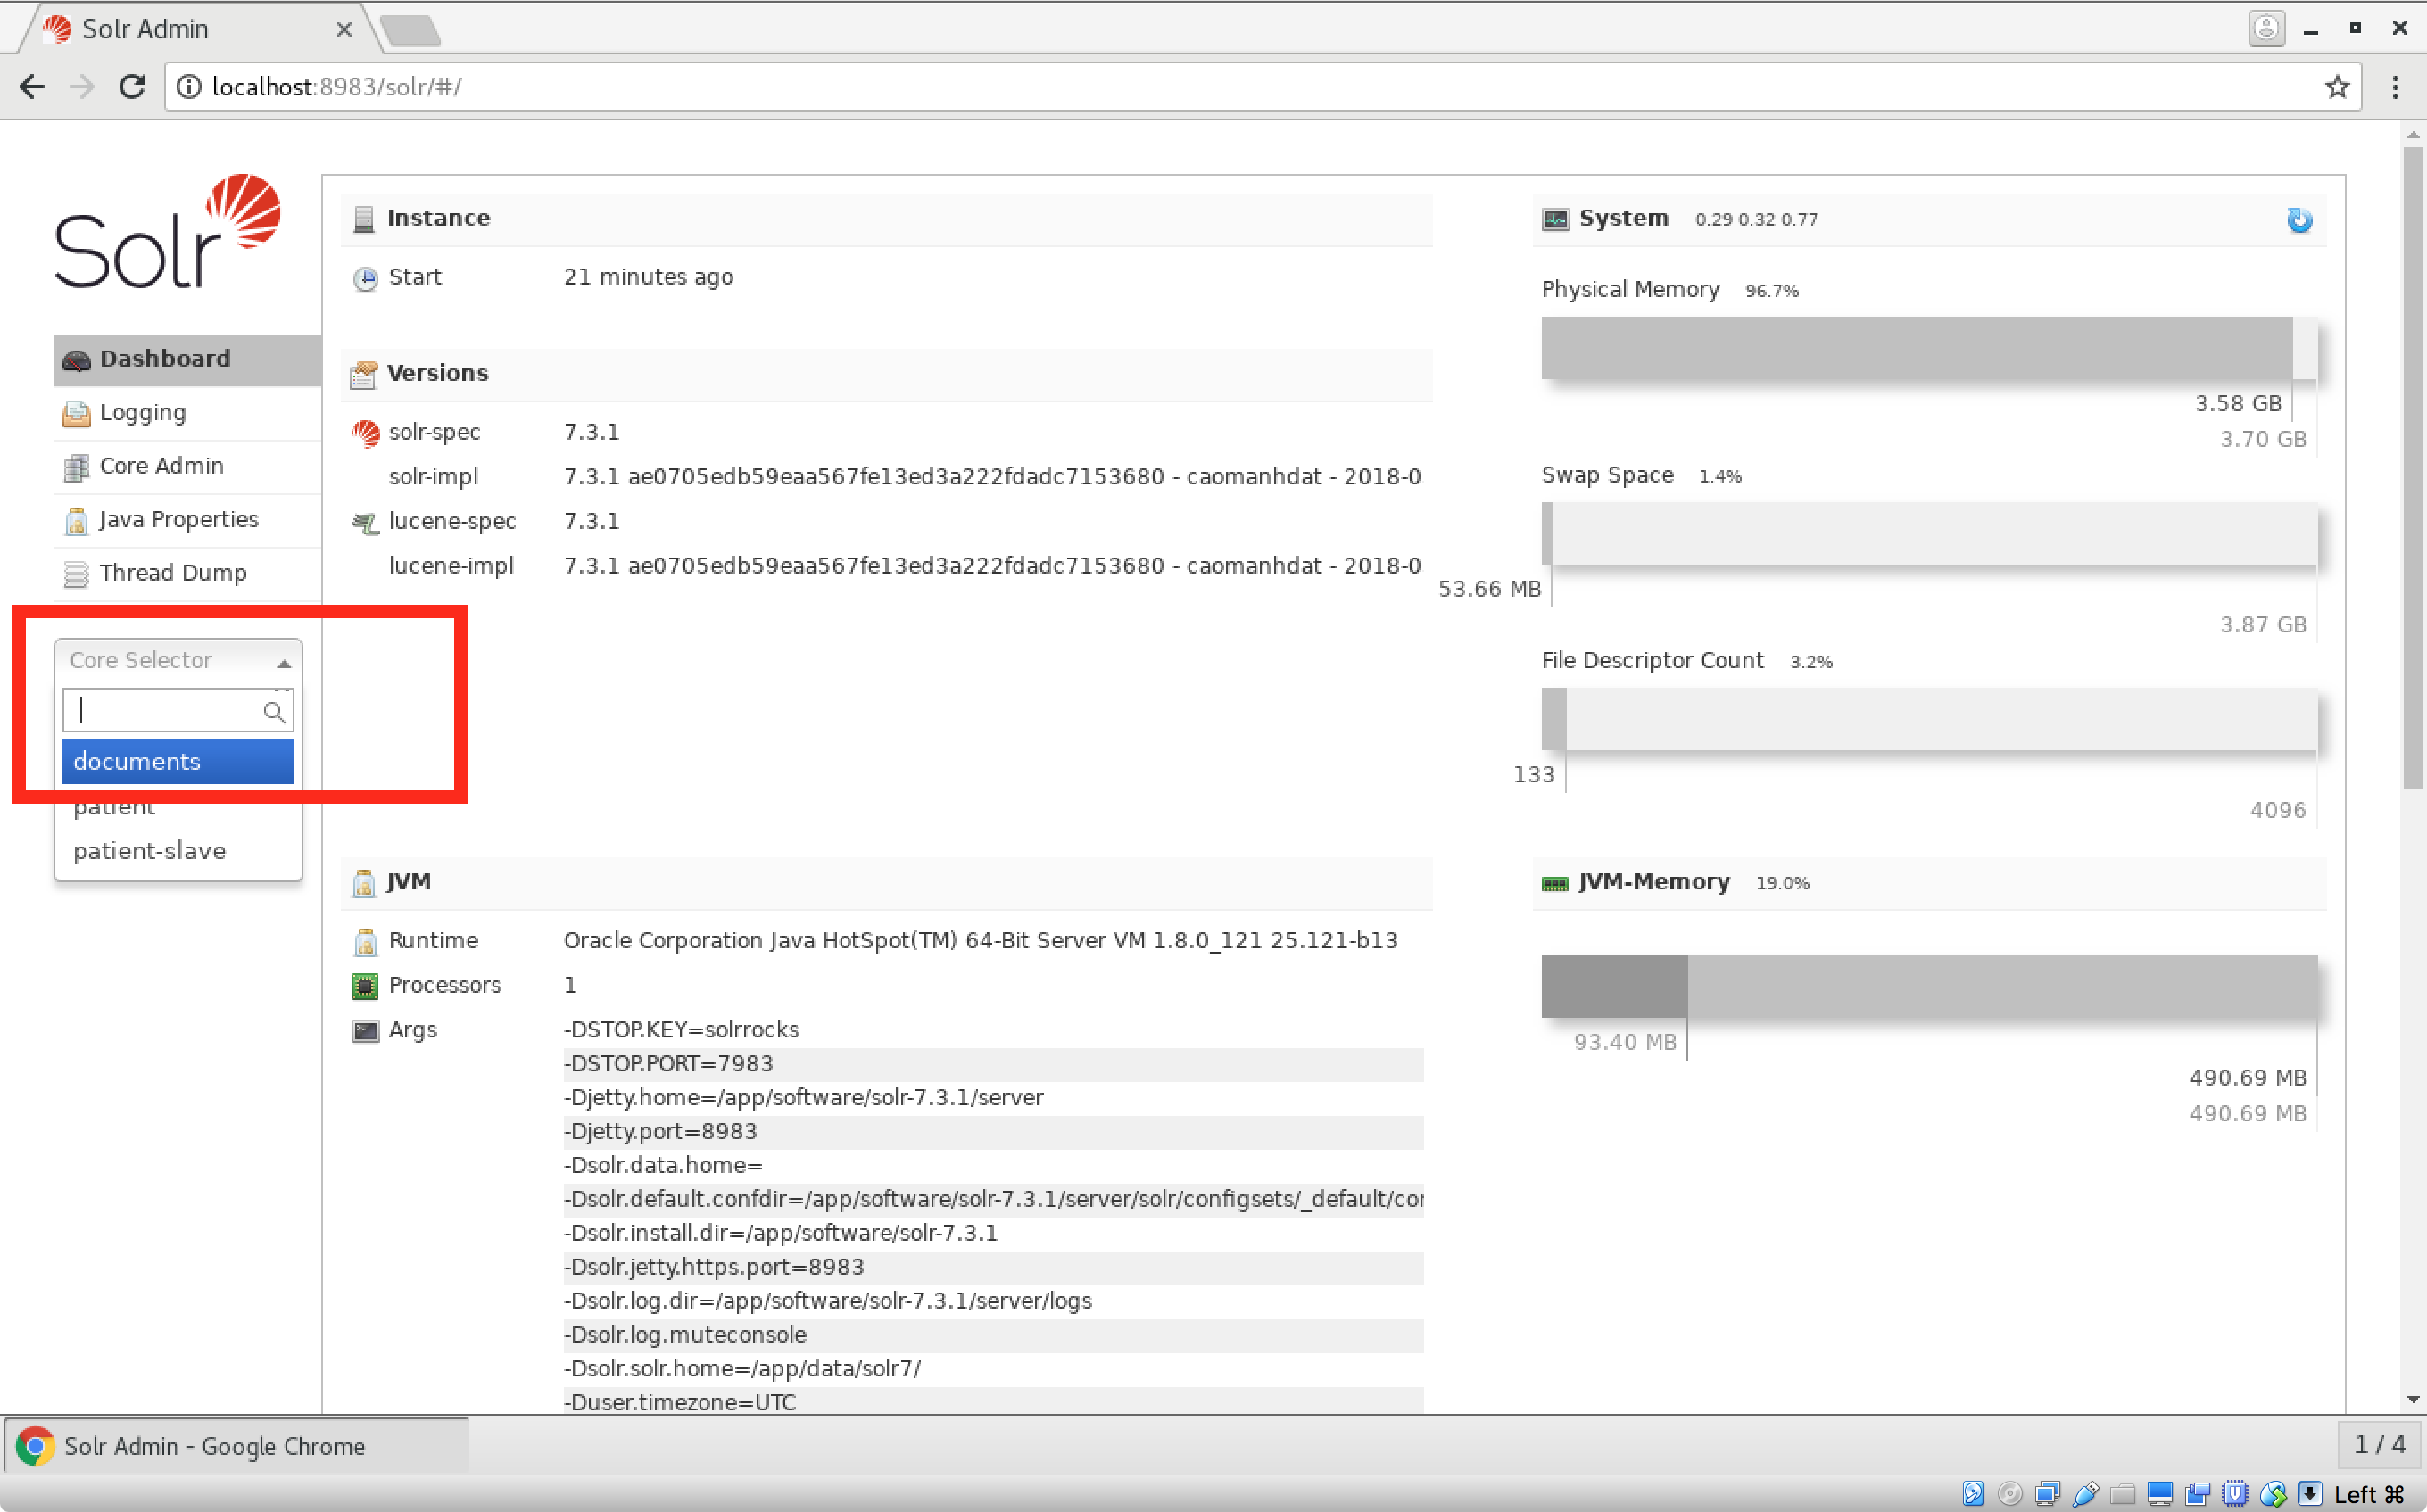Open the Chrome three-dot menu
Viewport: 2427px width, 1512px height.
click(2395, 87)
